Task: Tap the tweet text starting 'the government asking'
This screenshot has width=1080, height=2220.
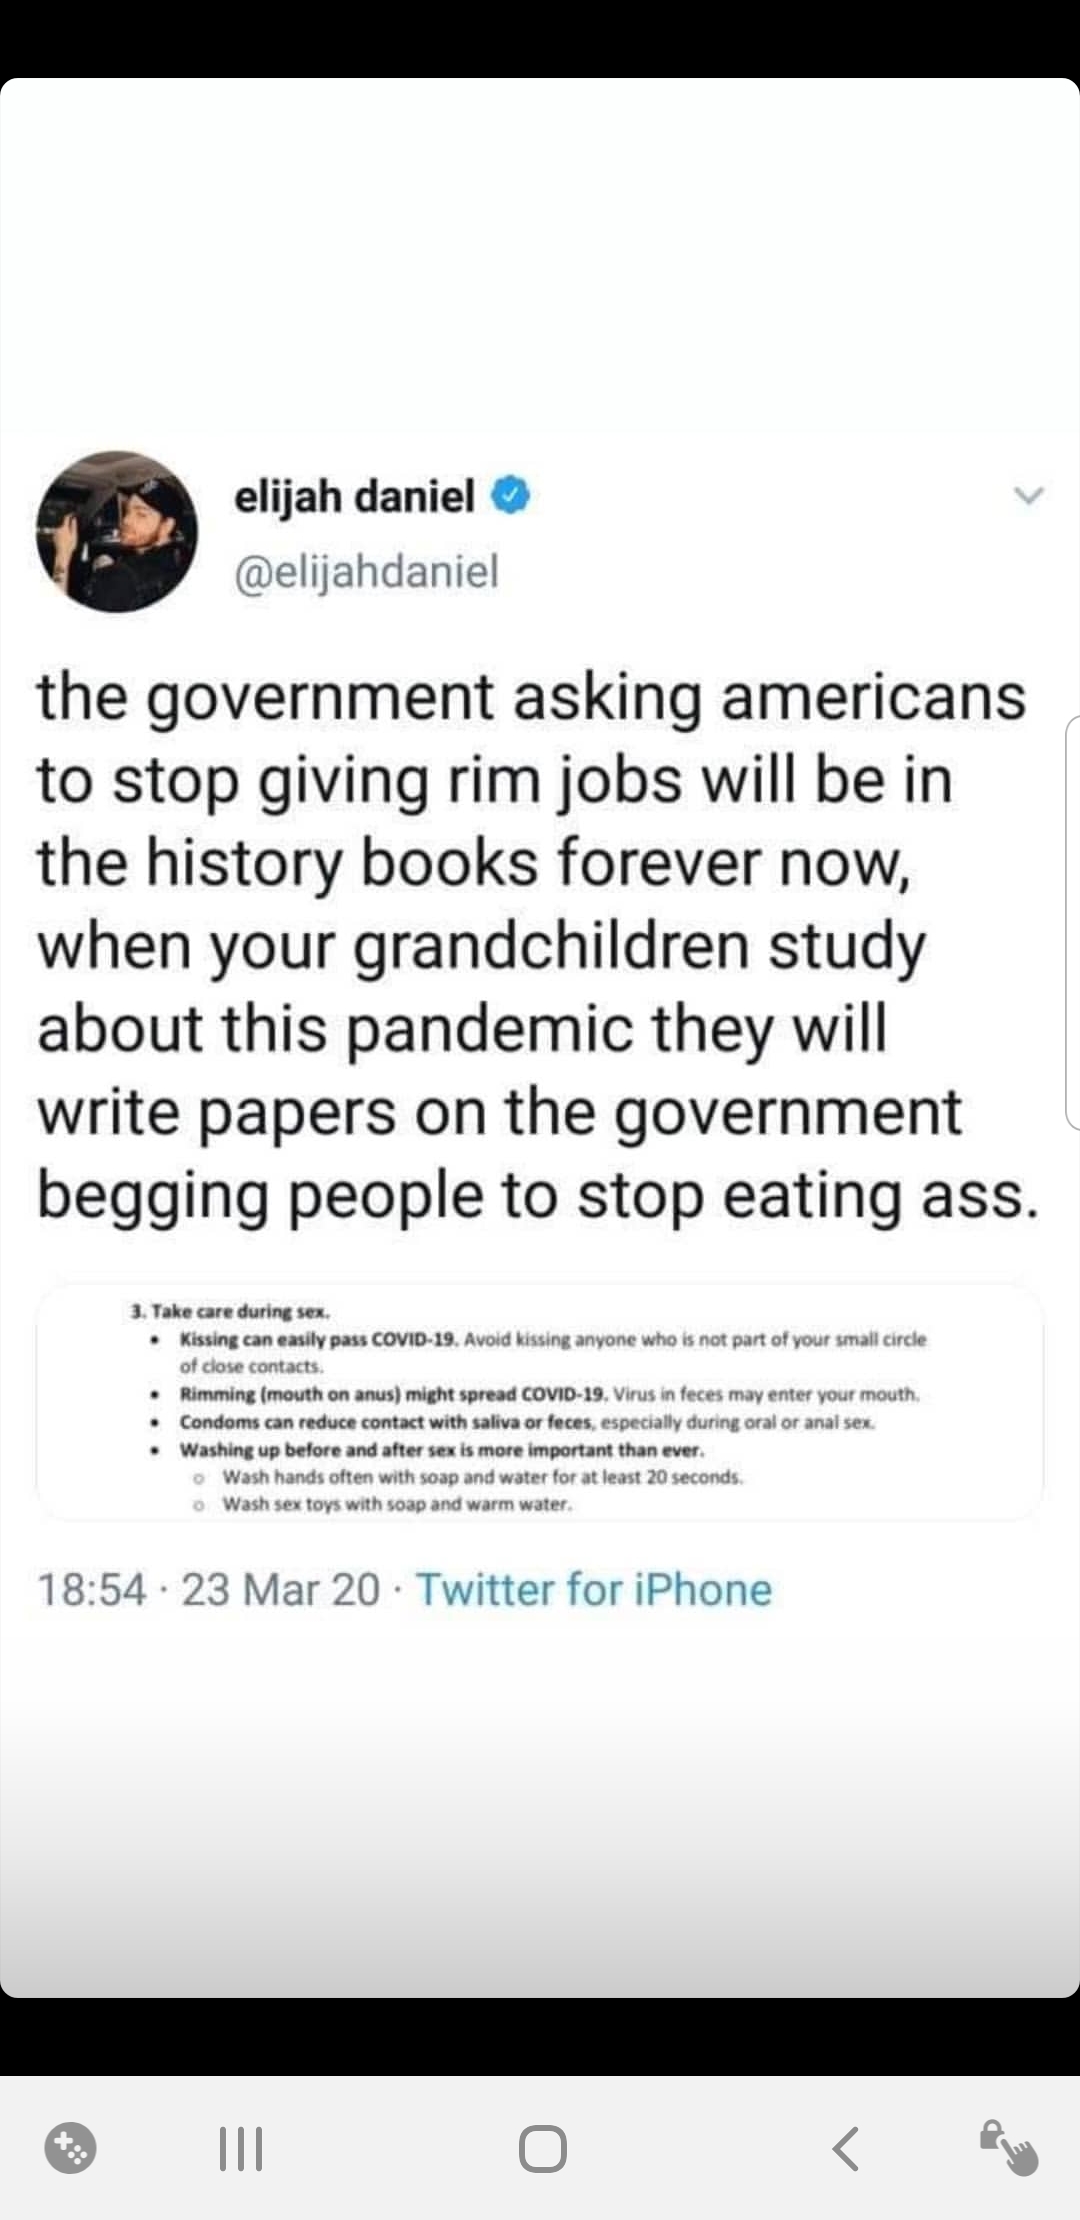Action: click(531, 697)
